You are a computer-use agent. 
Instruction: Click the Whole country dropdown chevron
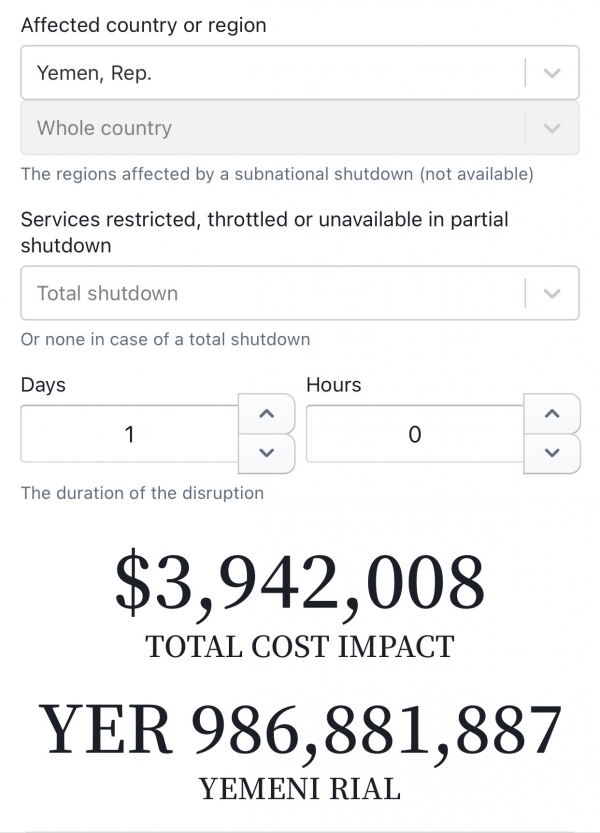tap(552, 128)
